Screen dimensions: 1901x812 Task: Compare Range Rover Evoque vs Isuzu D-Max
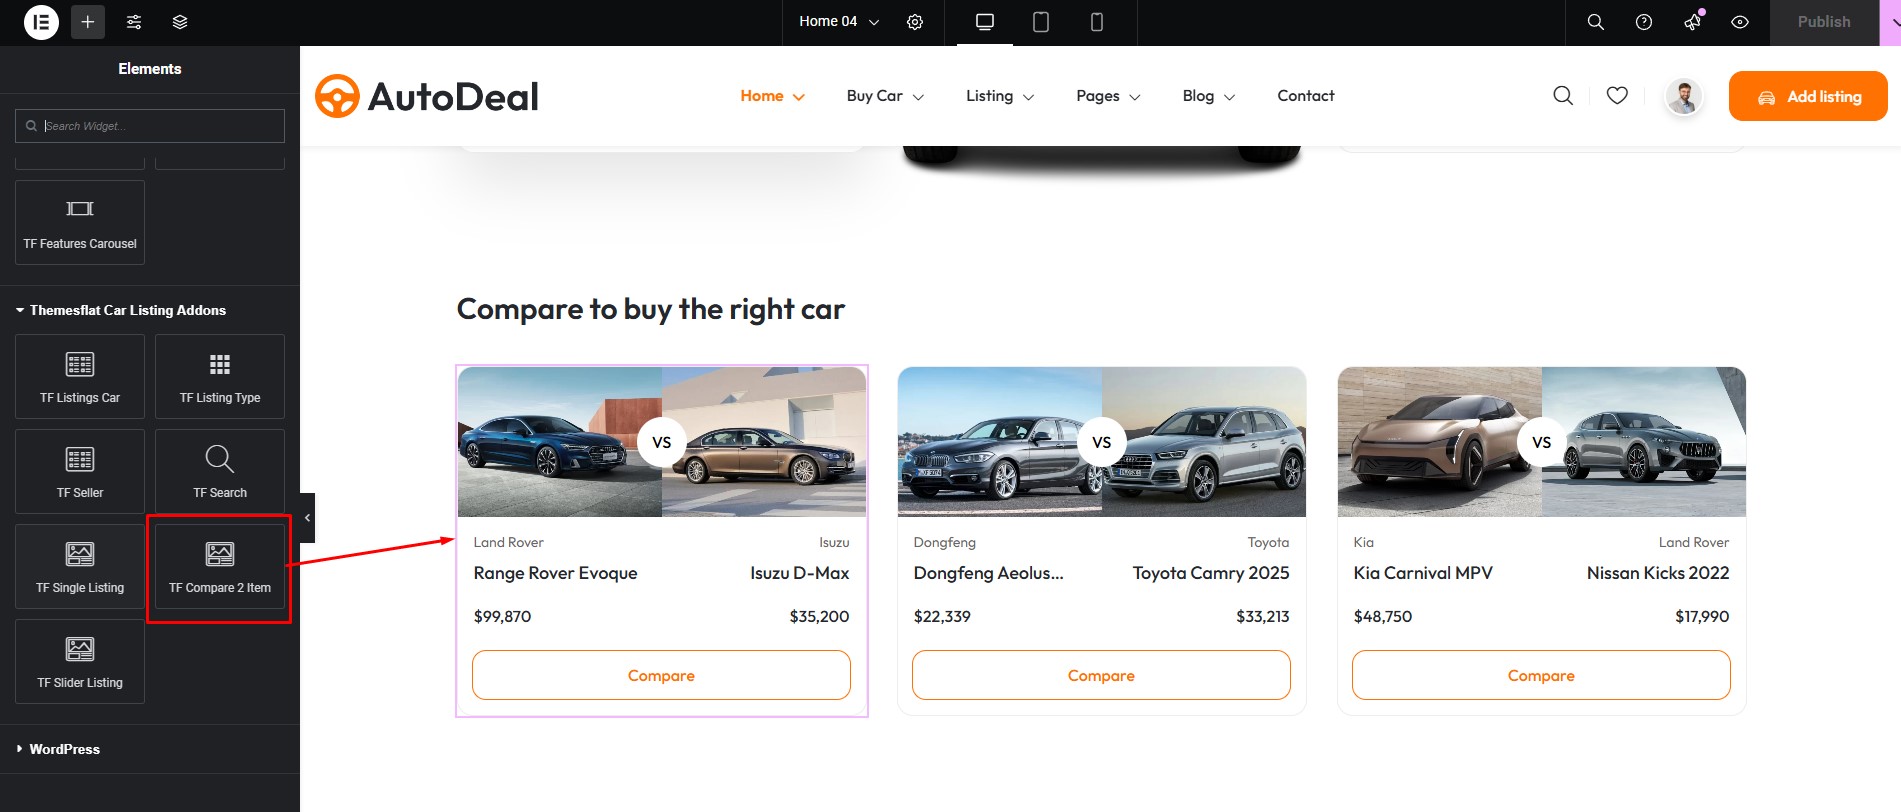coord(661,675)
